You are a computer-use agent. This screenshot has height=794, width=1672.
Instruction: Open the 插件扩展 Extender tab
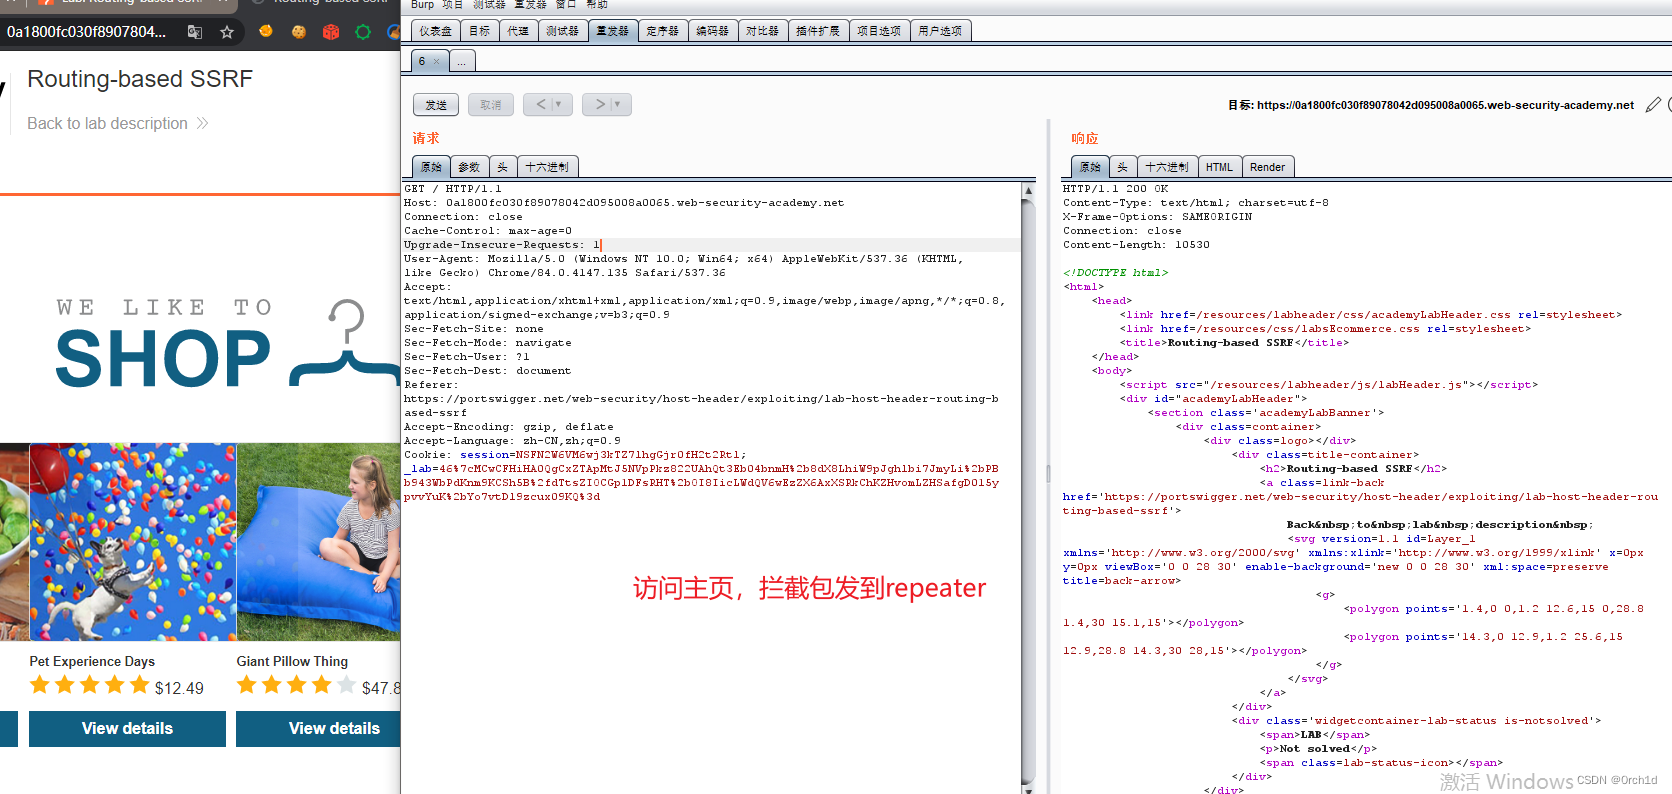click(x=818, y=31)
